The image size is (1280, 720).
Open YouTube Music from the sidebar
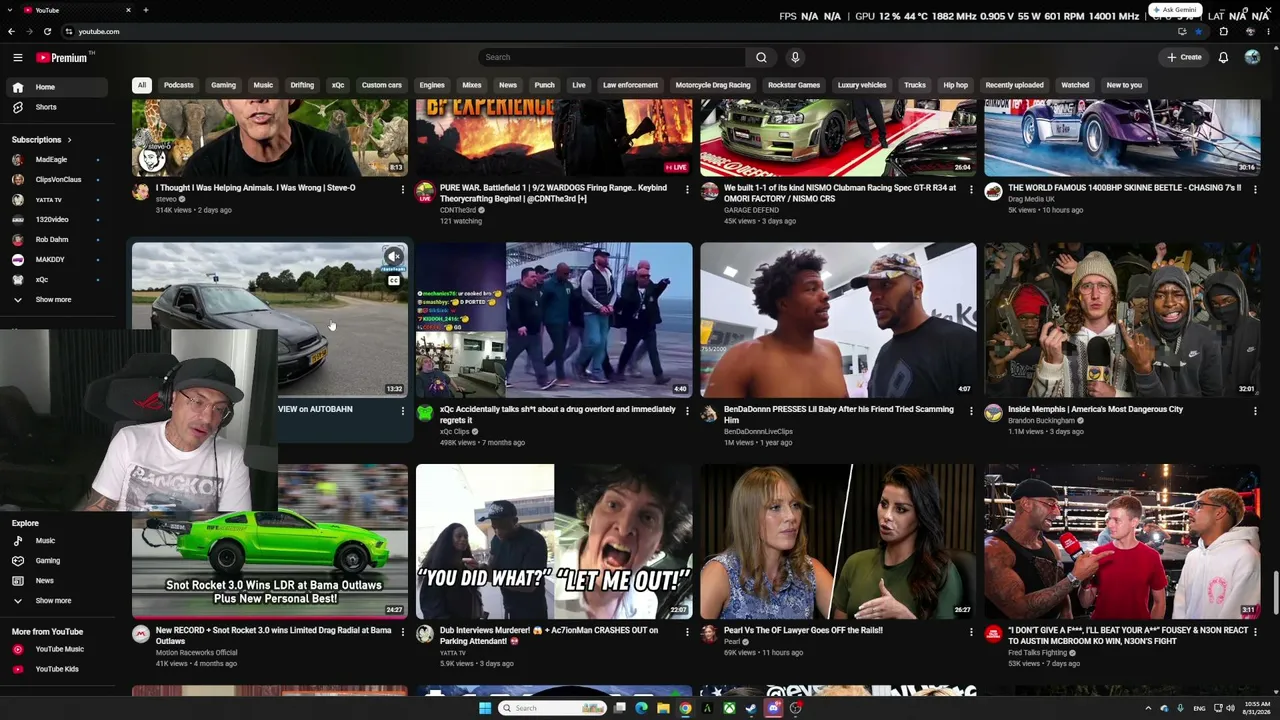[x=56, y=649]
